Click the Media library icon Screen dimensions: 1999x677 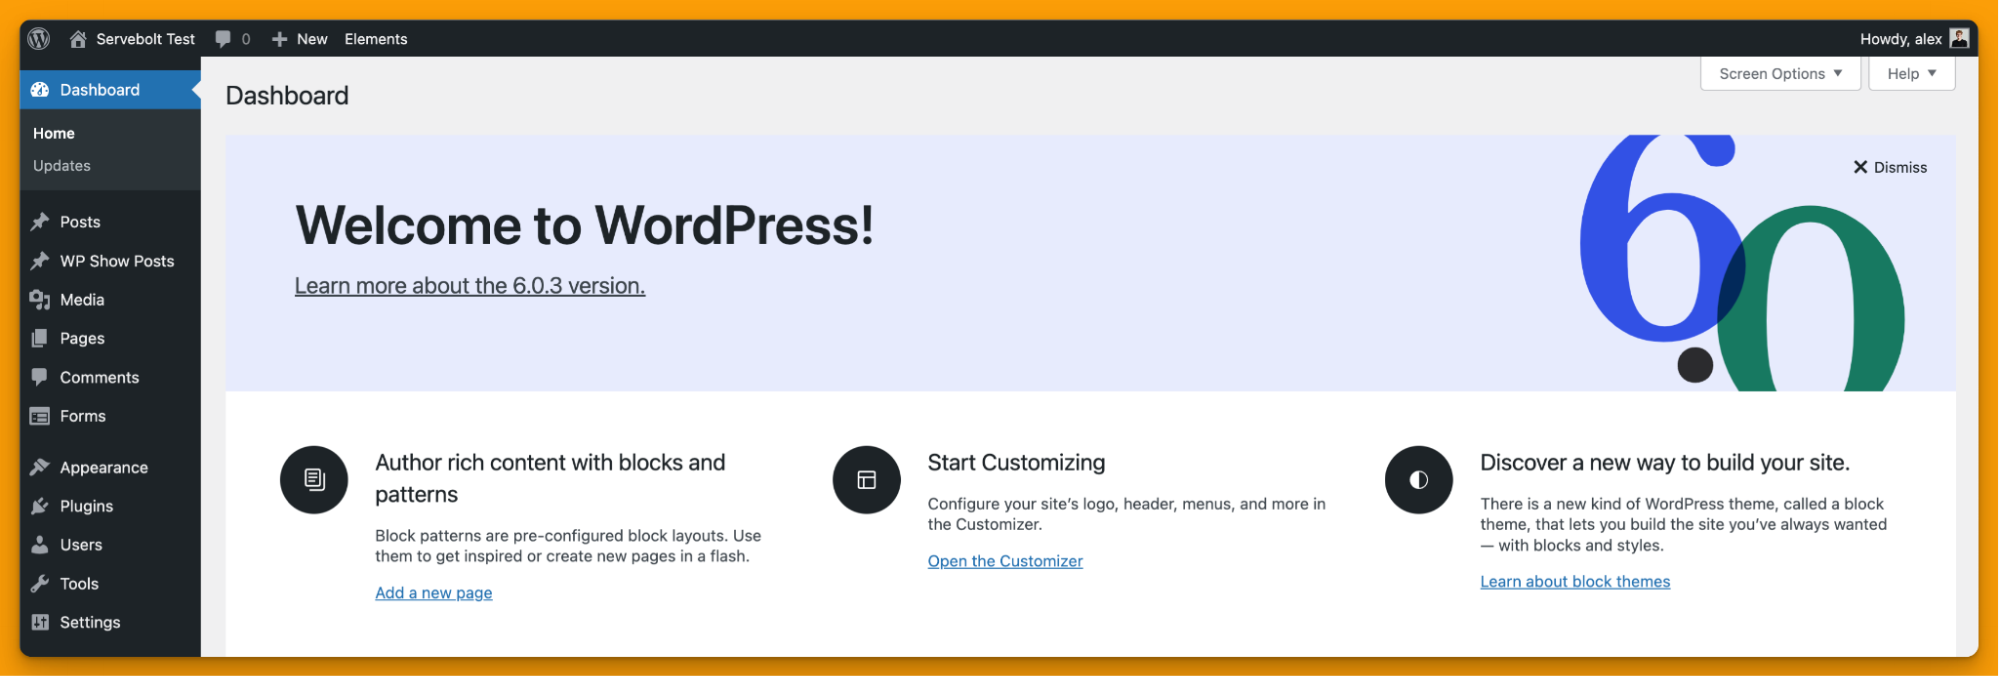click(40, 300)
